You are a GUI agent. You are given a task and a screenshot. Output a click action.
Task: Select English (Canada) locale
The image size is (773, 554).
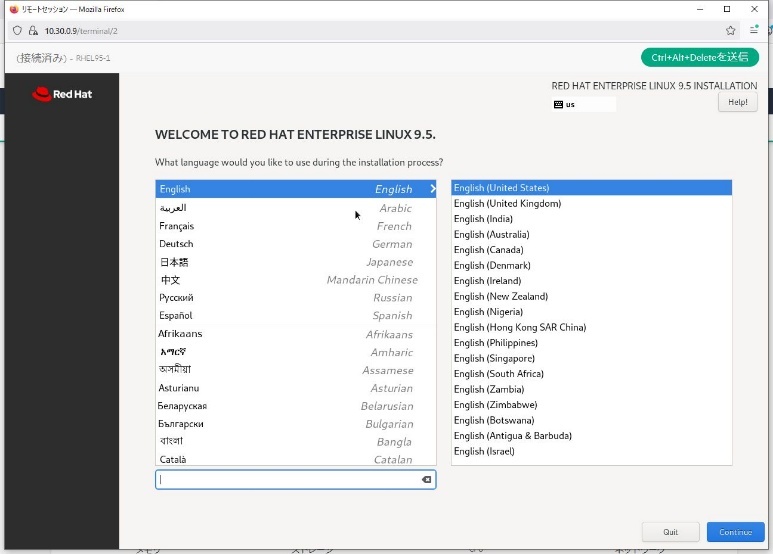tap(488, 250)
